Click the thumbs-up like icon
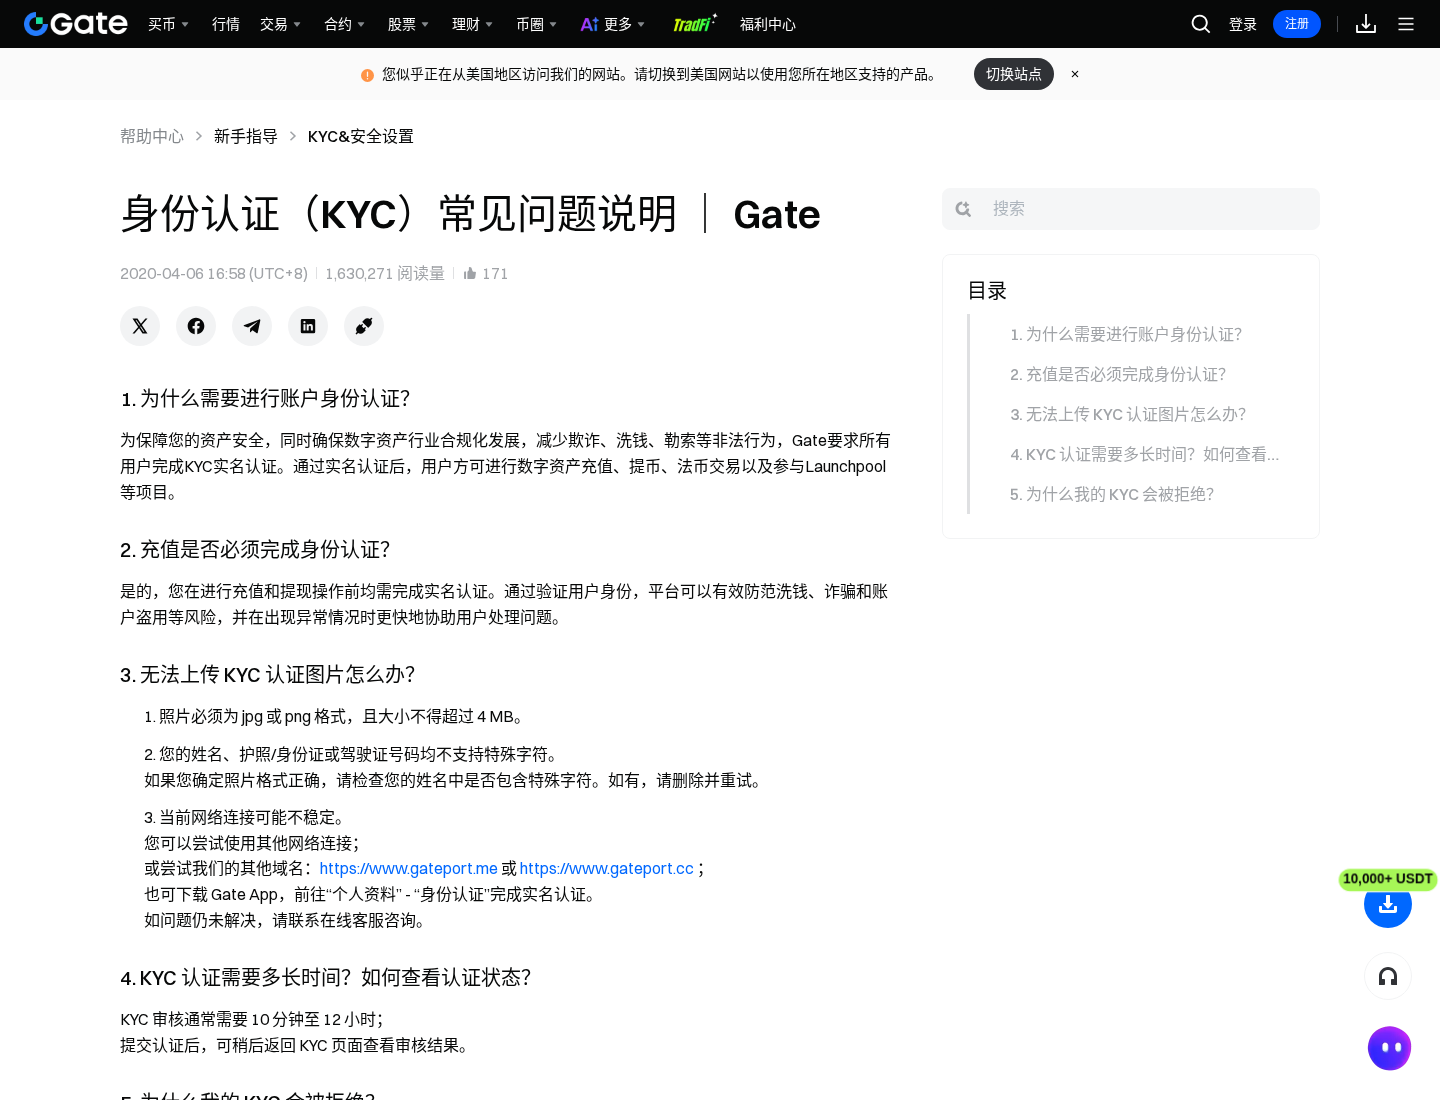This screenshot has height=1100, width=1440. 470,273
